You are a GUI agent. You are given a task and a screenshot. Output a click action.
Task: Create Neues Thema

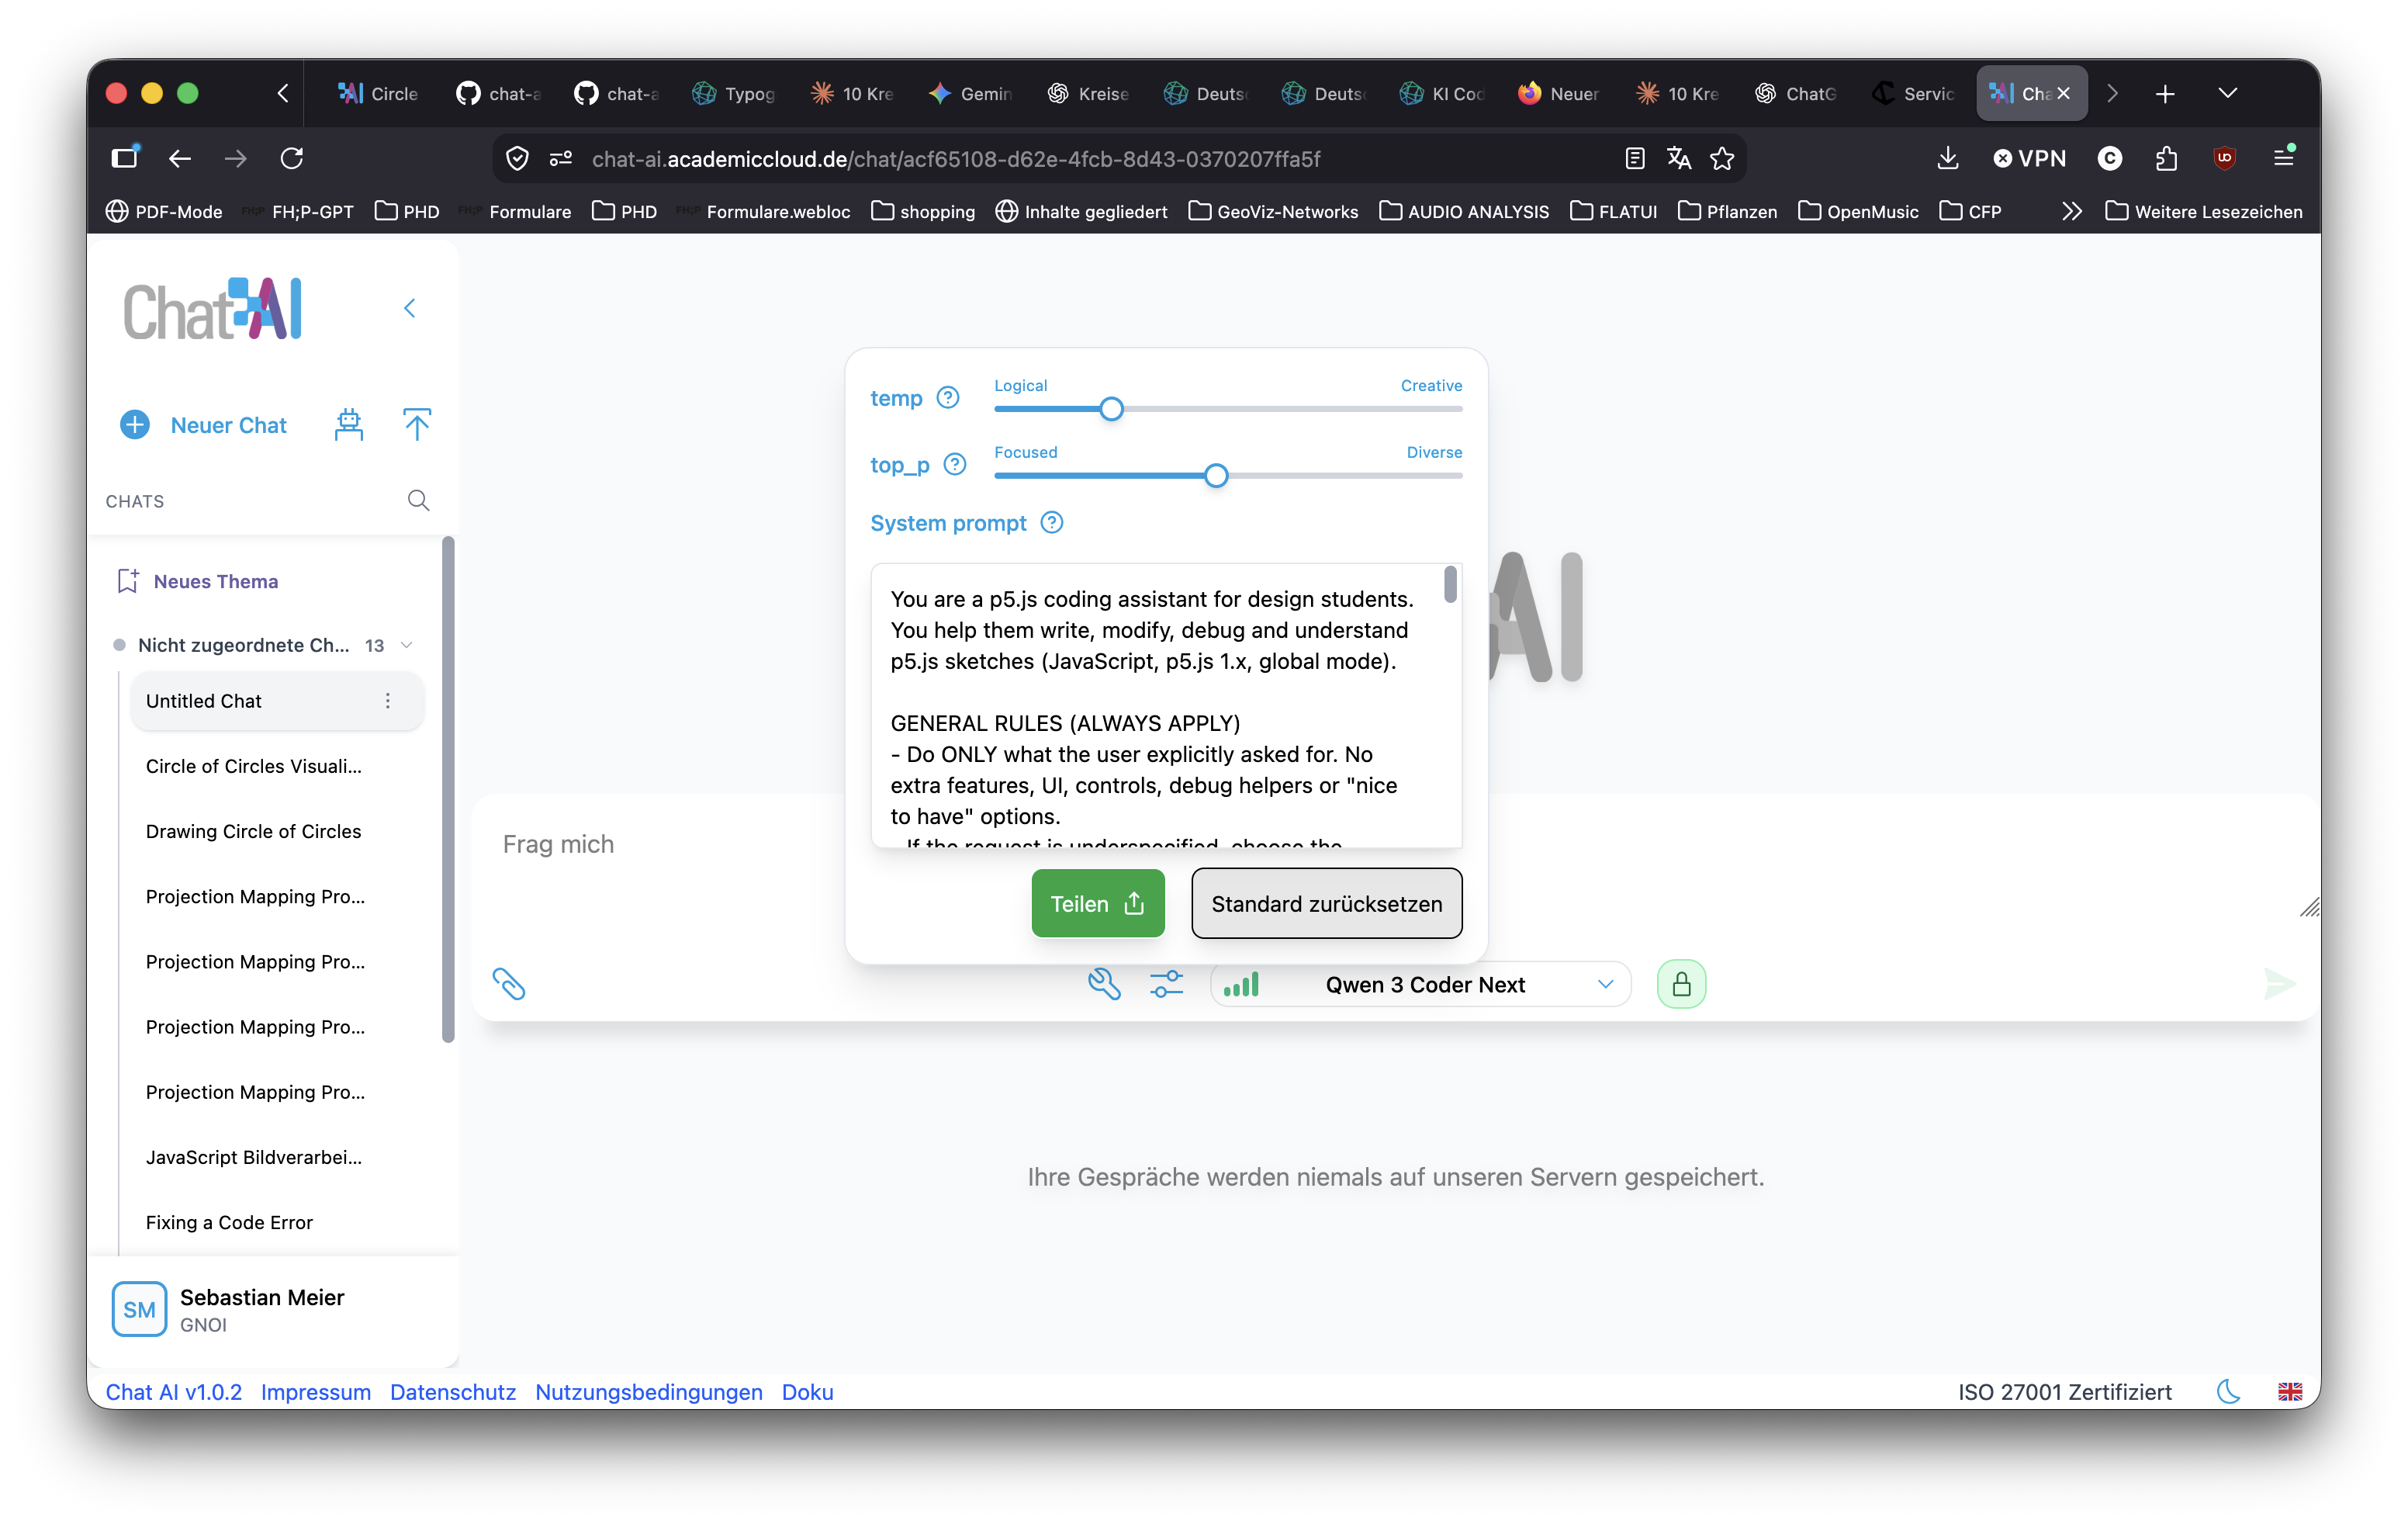point(198,581)
